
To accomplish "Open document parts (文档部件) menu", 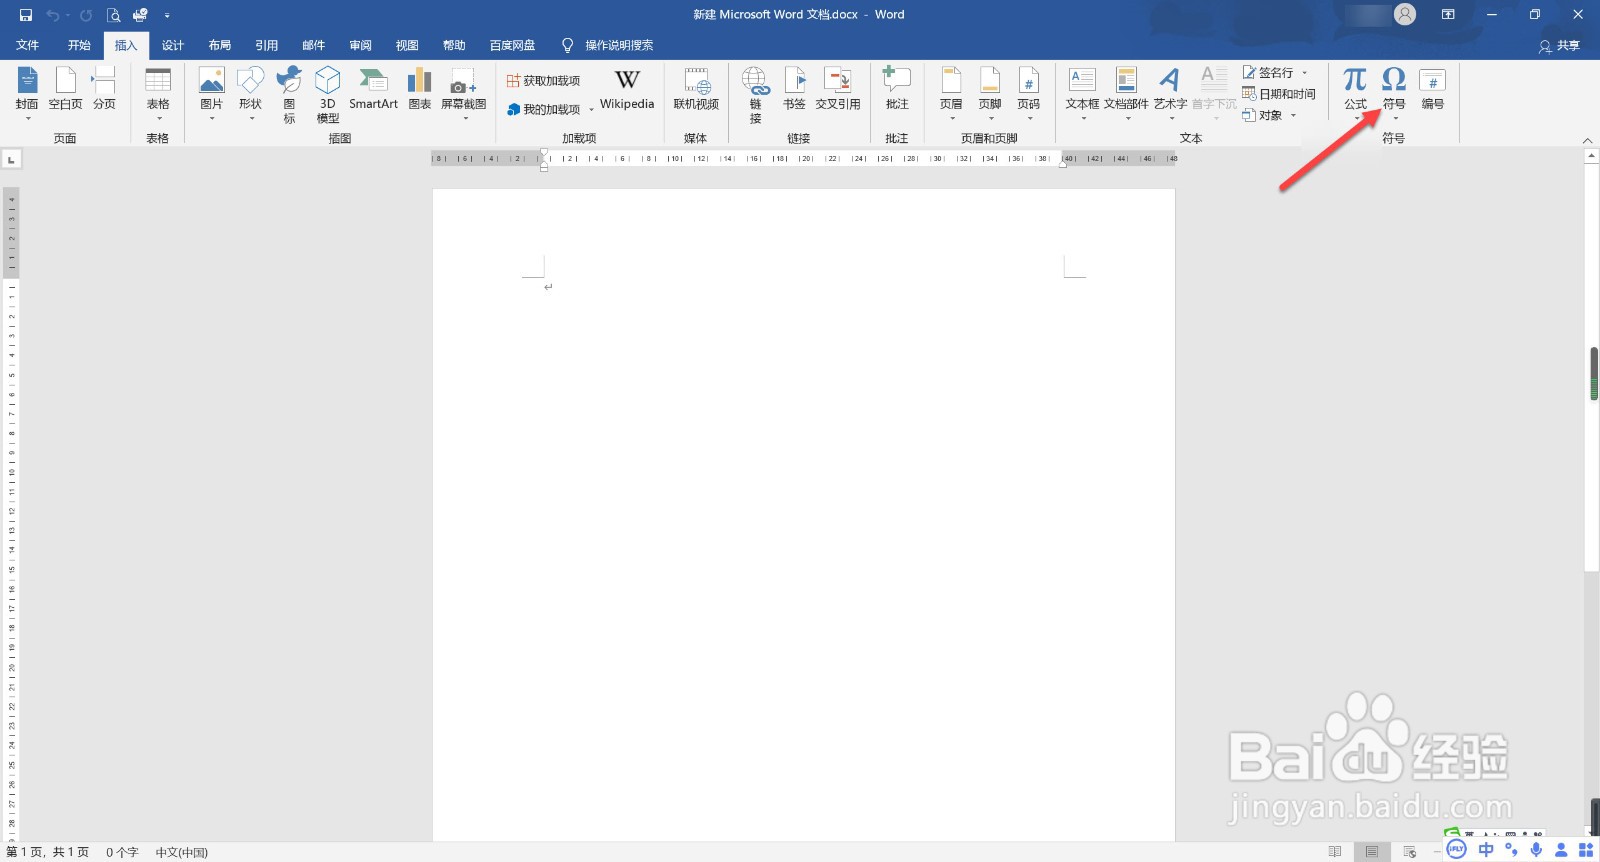I will (x=1126, y=92).
